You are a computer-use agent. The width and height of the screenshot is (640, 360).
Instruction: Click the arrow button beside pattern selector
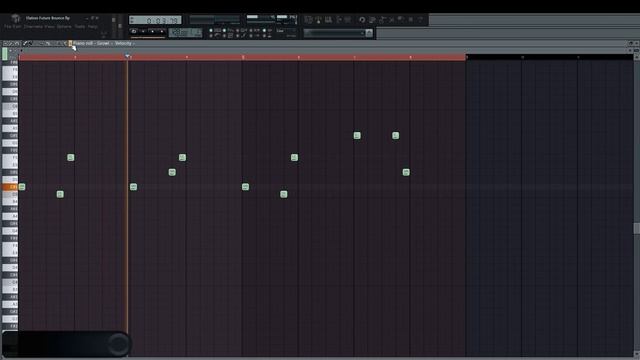(369, 33)
